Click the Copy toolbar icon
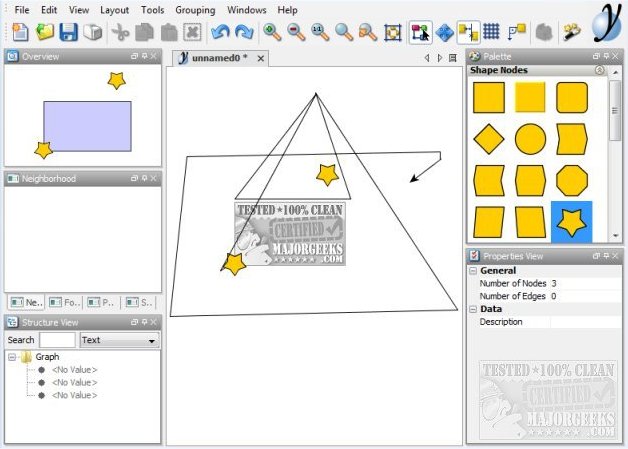This screenshot has height=449, width=628. pyautogui.click(x=144, y=32)
